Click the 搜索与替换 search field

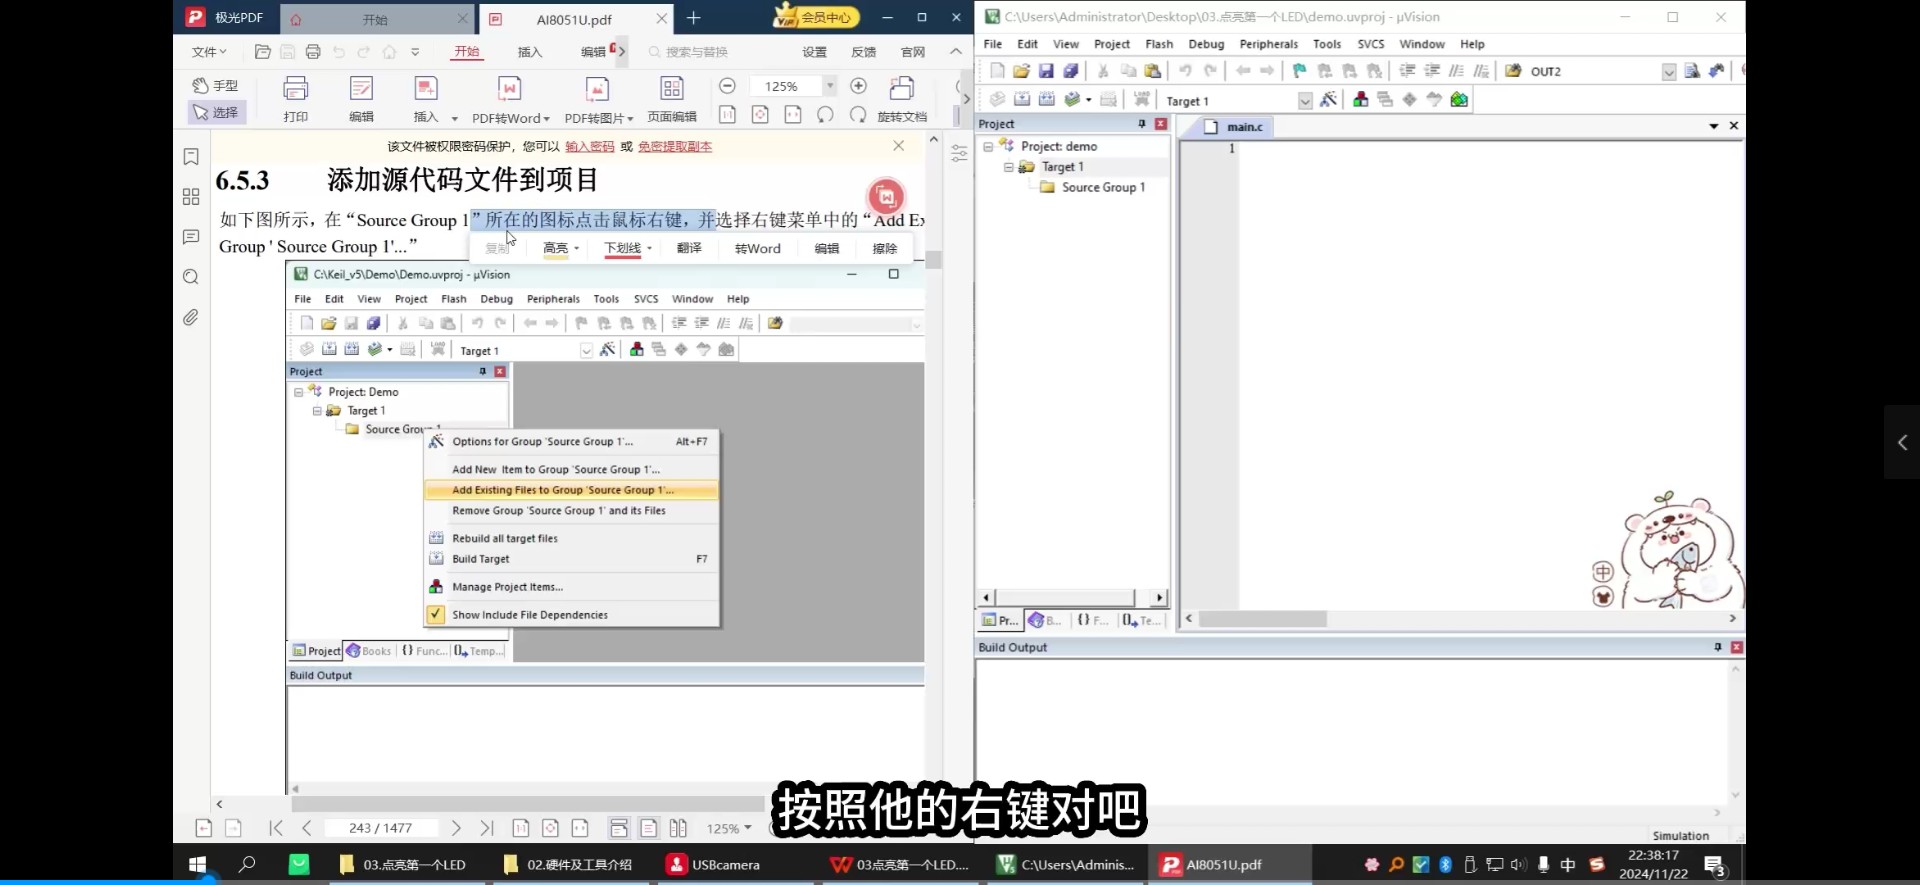point(696,52)
